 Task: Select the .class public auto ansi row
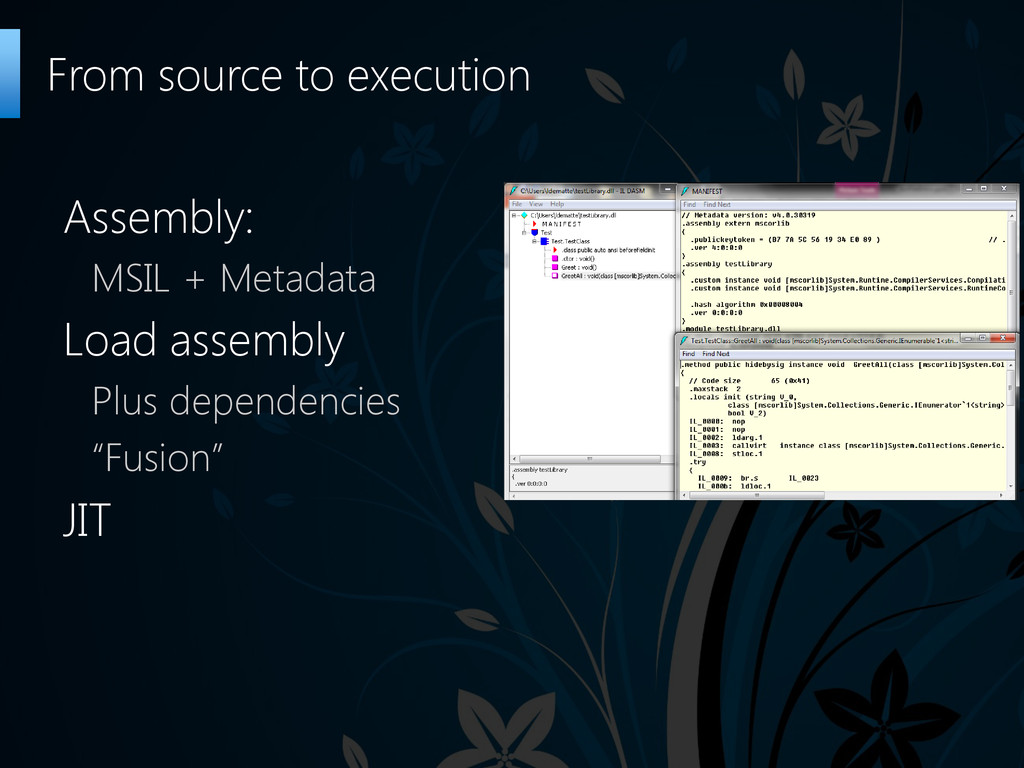pos(608,250)
